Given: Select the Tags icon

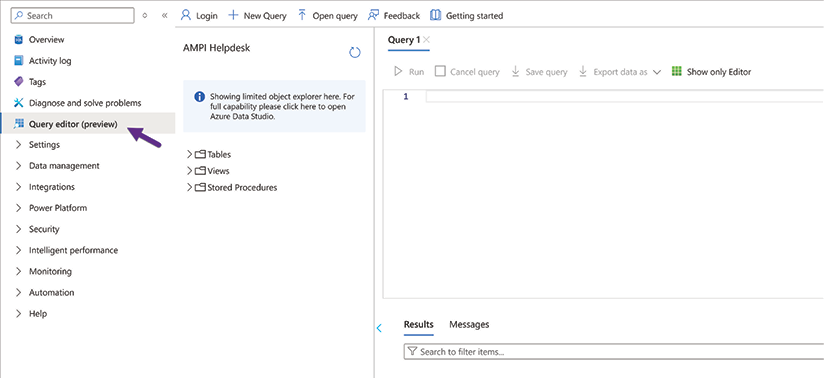Looking at the screenshot, I should (x=18, y=82).
